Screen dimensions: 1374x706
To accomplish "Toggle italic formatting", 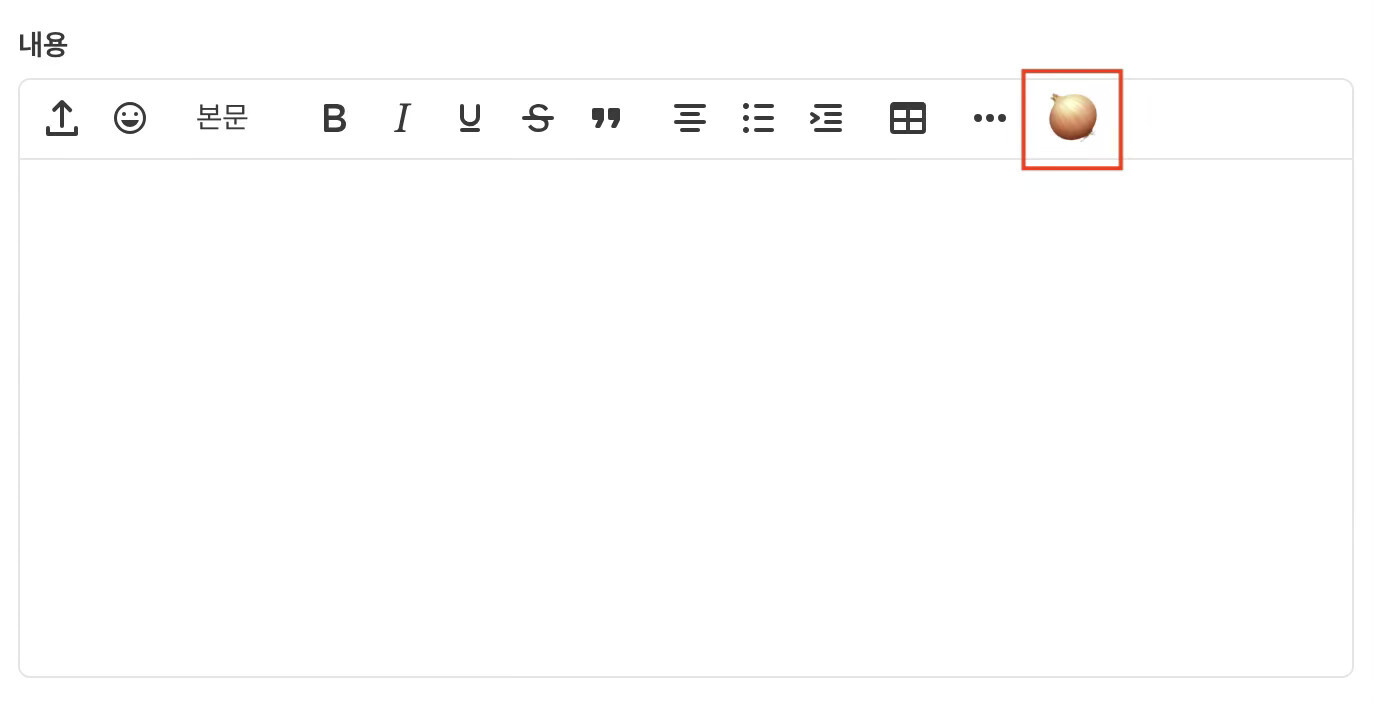I will [x=402, y=118].
